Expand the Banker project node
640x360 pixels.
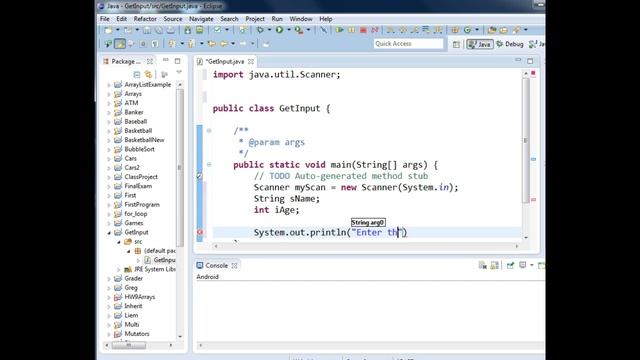pos(109,112)
